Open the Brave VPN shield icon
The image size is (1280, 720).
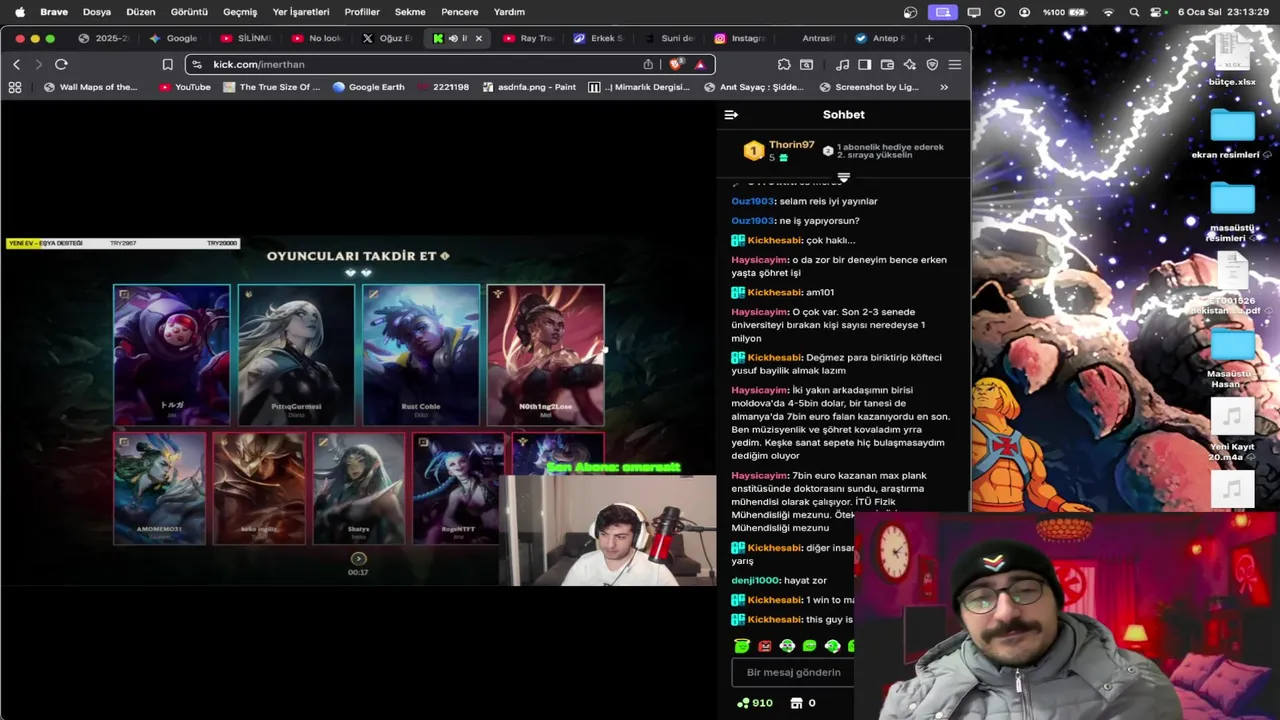(932, 64)
